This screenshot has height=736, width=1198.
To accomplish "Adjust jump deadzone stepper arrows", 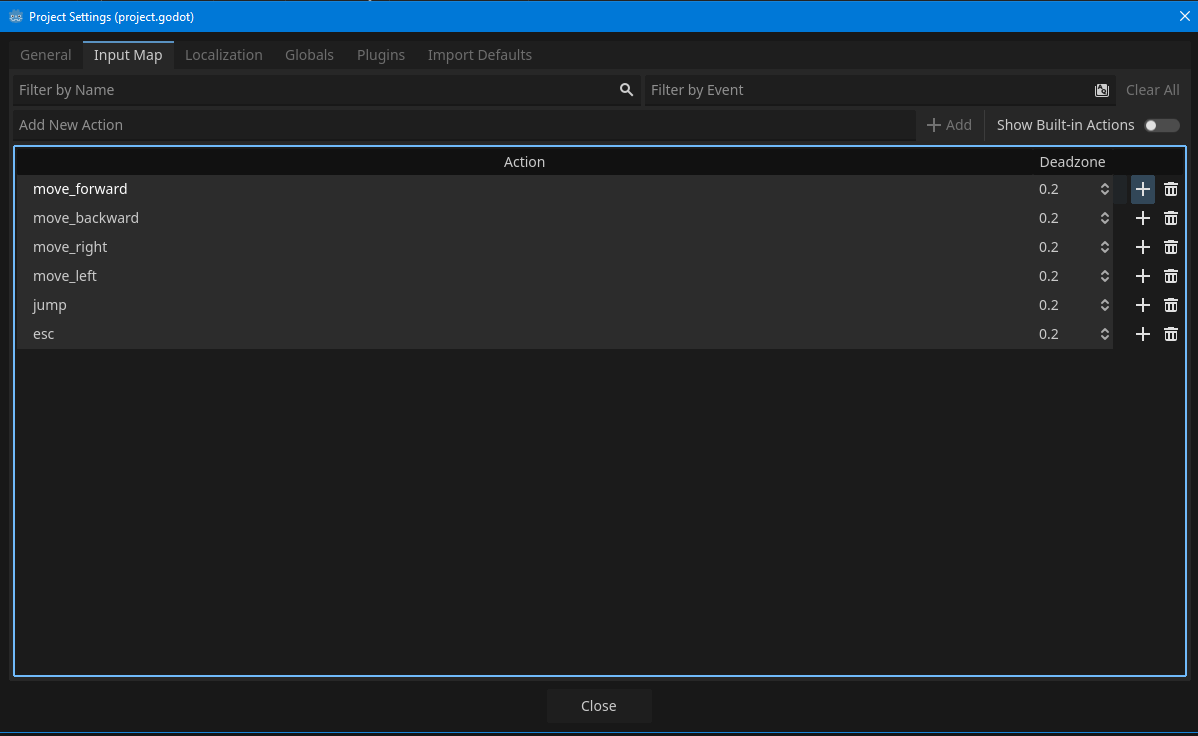I will 1104,305.
